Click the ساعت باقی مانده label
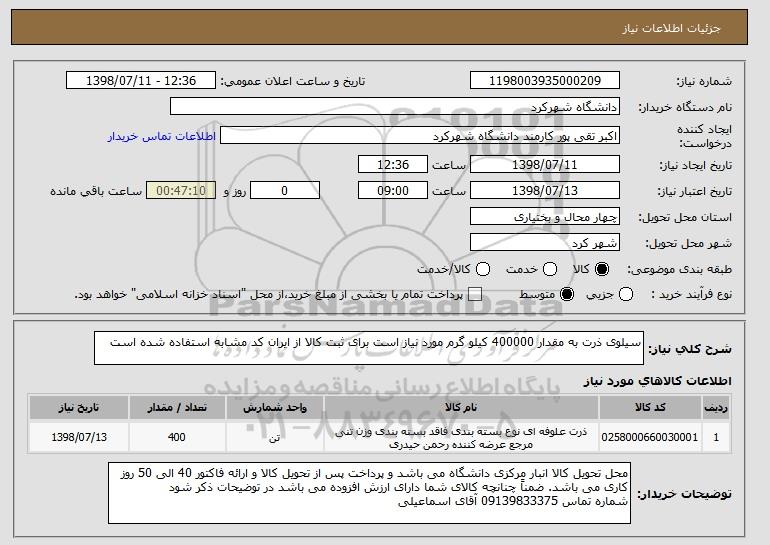Screen dimensions: 770x545 pyautogui.click(x=96, y=191)
